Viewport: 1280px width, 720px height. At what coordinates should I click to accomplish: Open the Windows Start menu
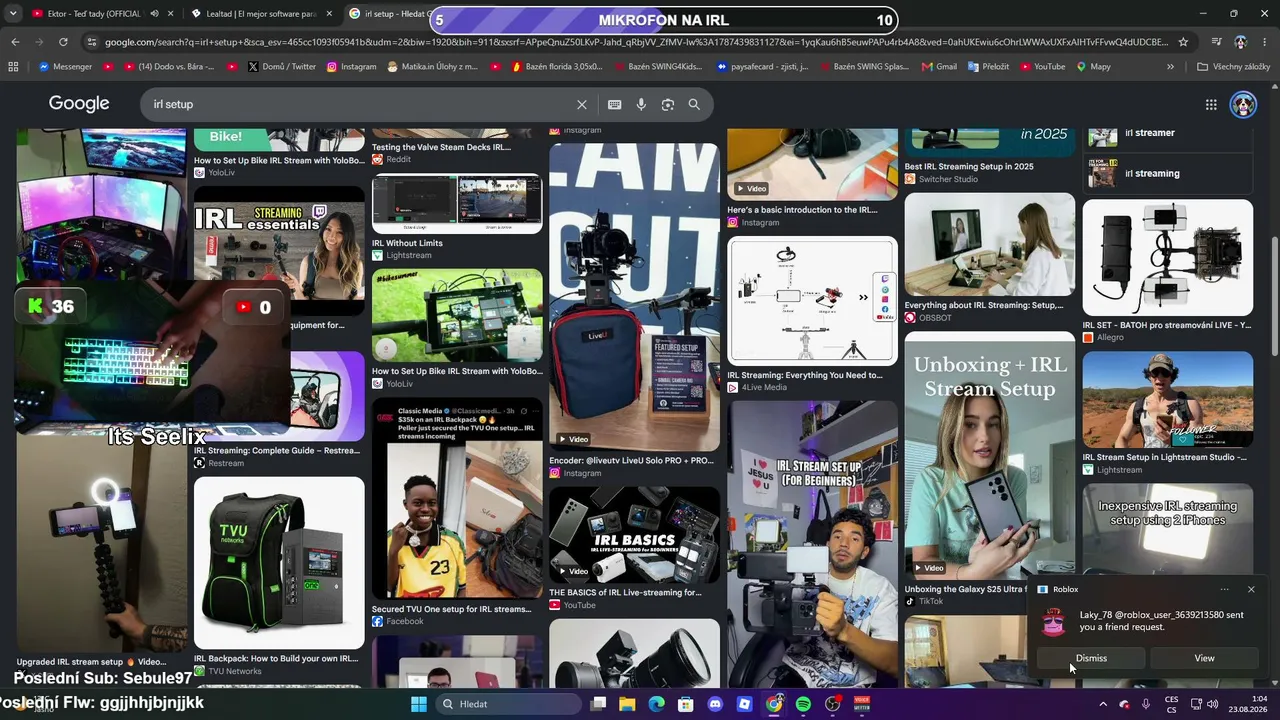pyautogui.click(x=419, y=704)
